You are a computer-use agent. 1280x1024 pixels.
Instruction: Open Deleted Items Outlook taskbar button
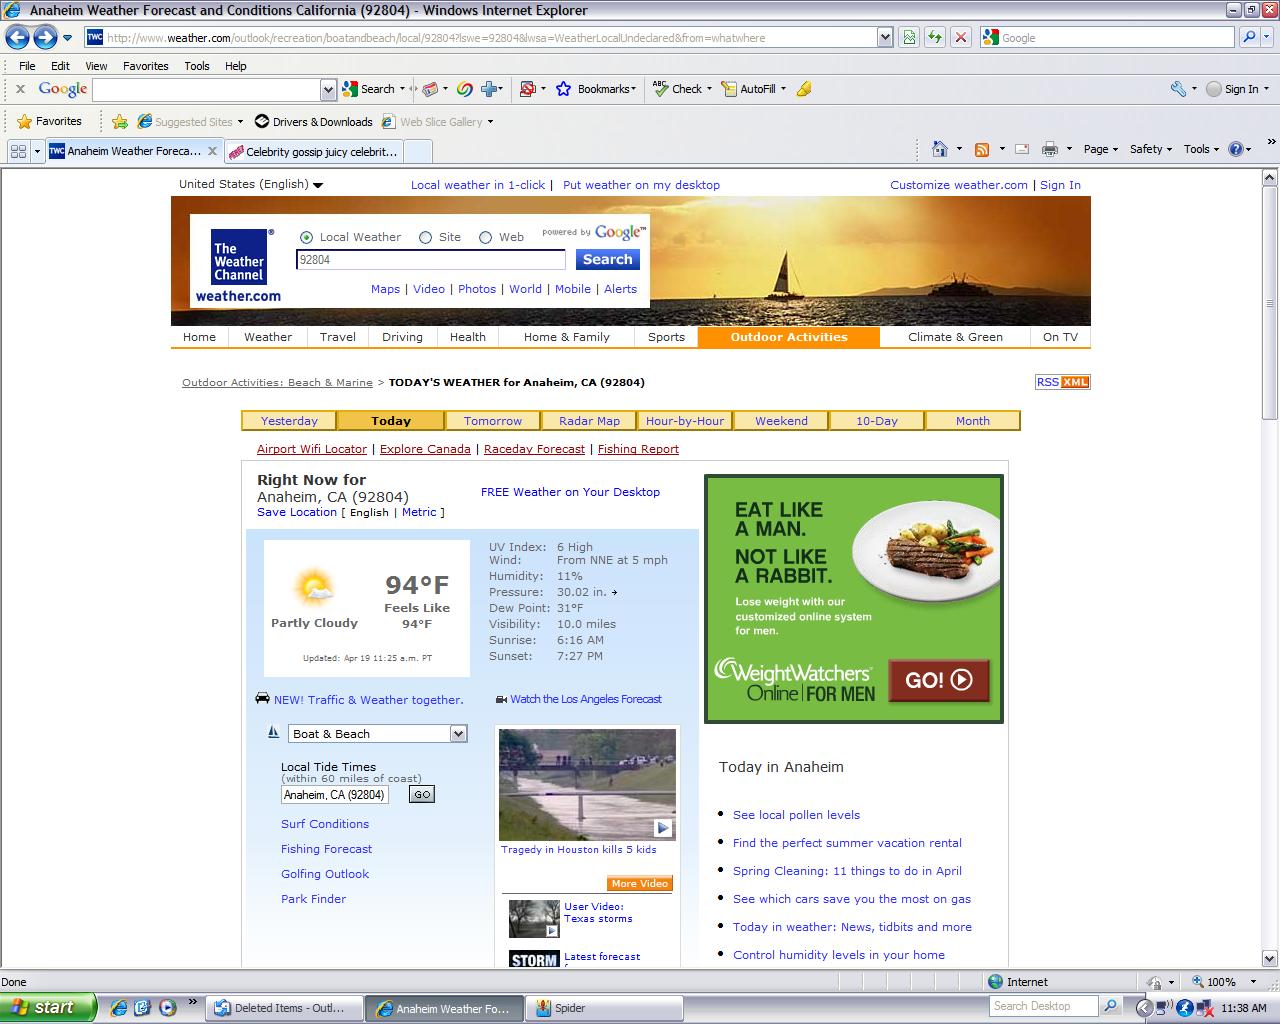tap(285, 1008)
